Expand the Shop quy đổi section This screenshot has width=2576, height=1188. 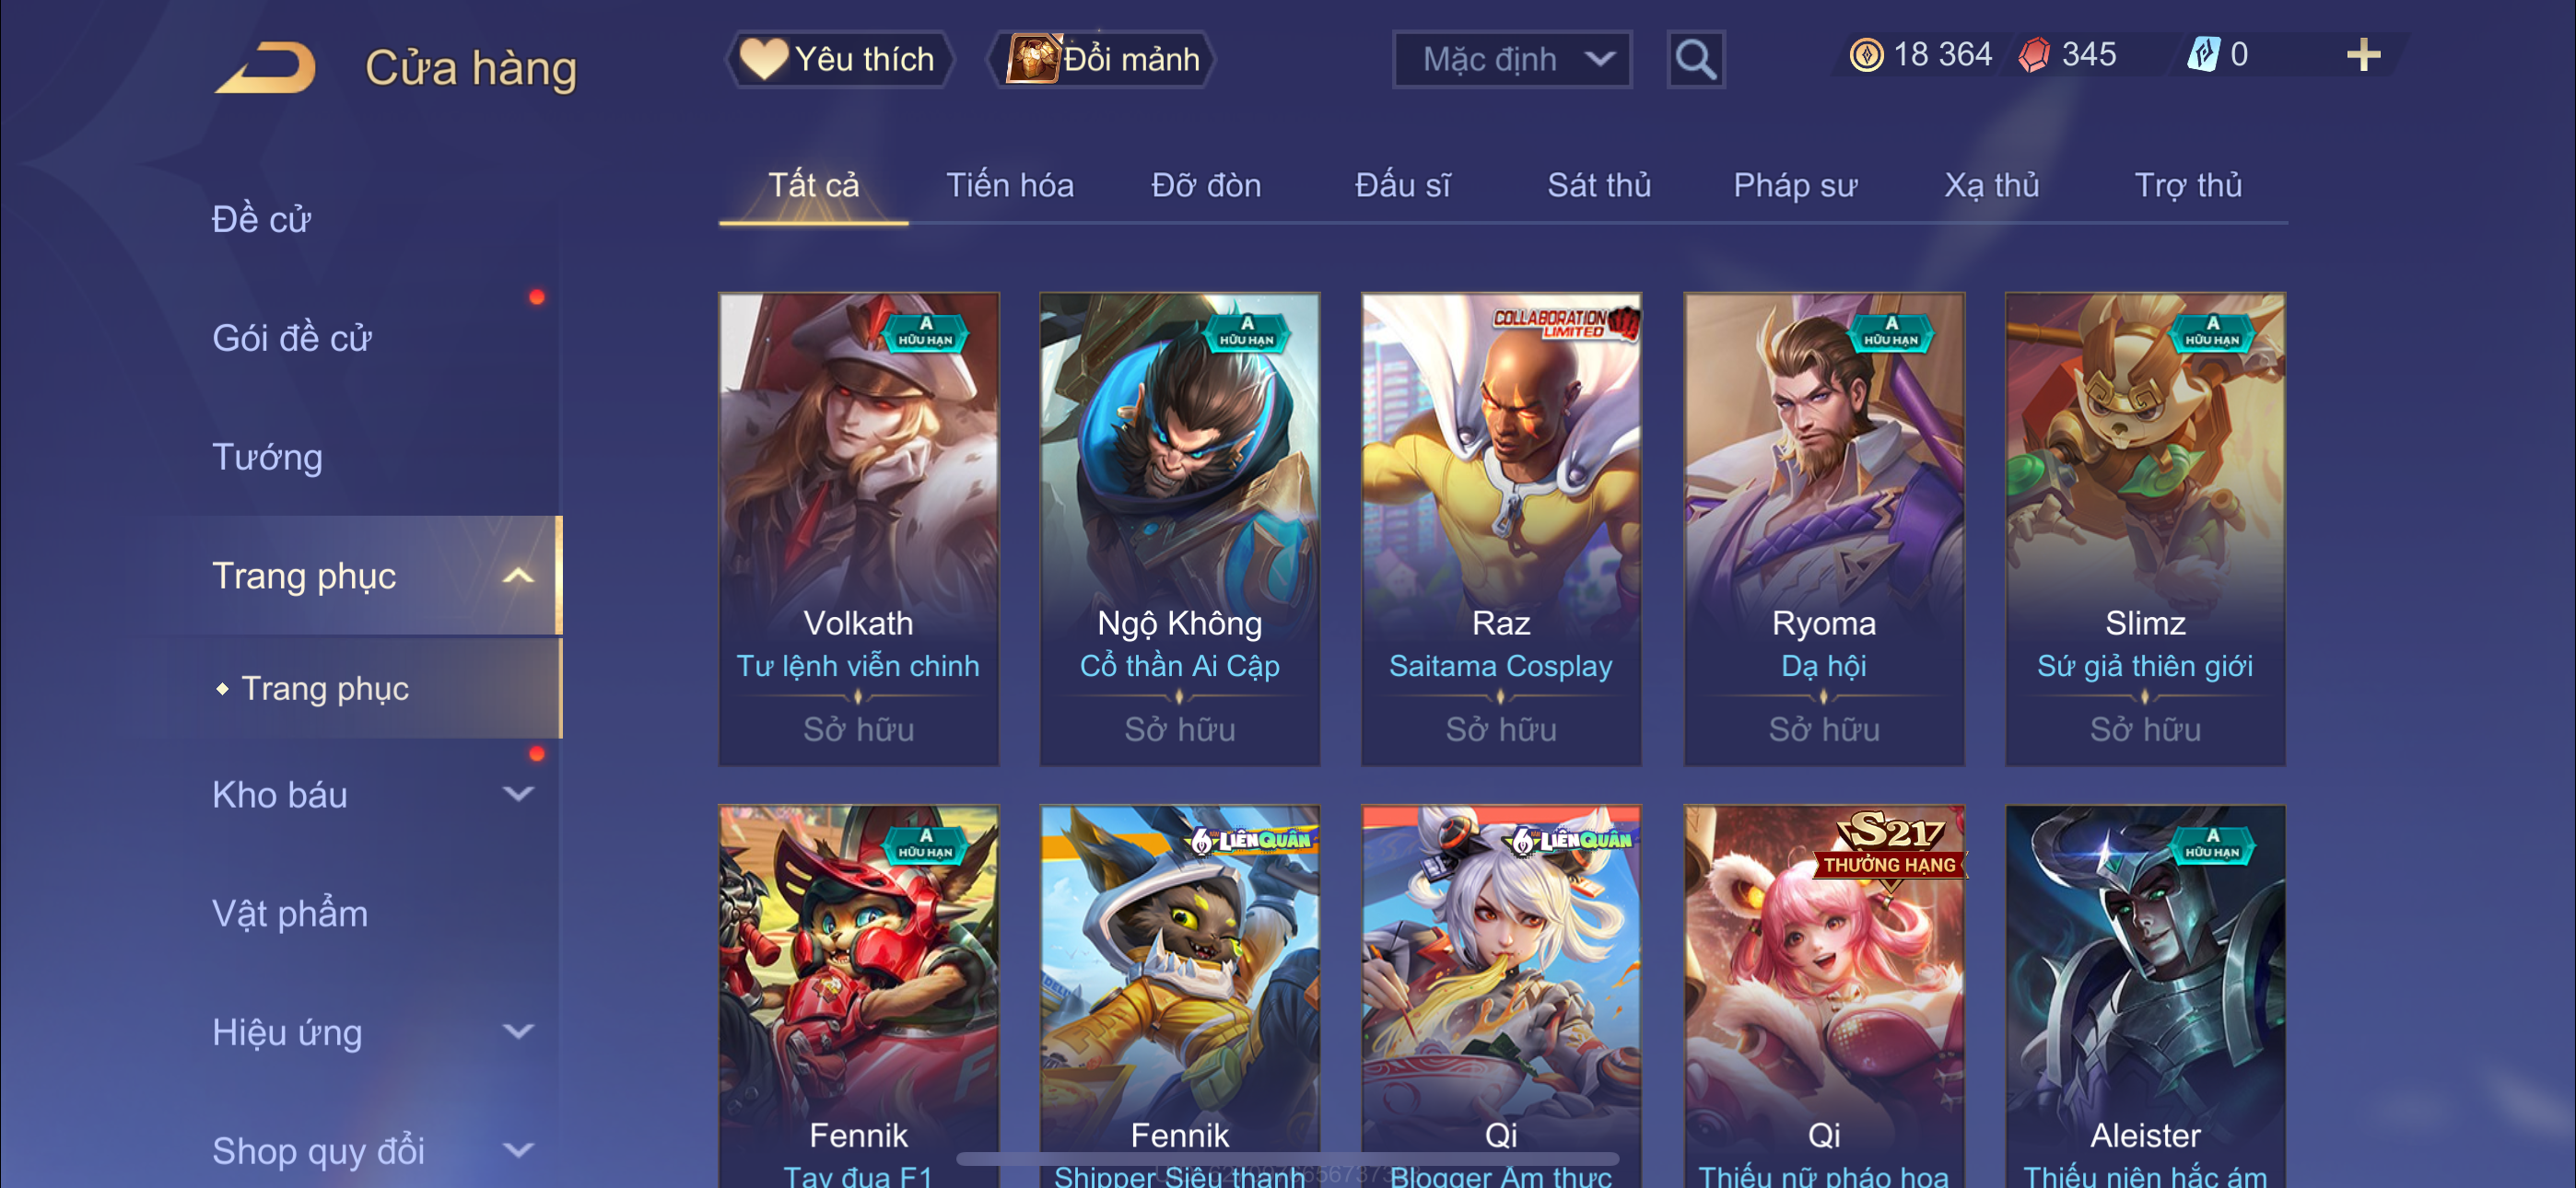pos(518,1151)
